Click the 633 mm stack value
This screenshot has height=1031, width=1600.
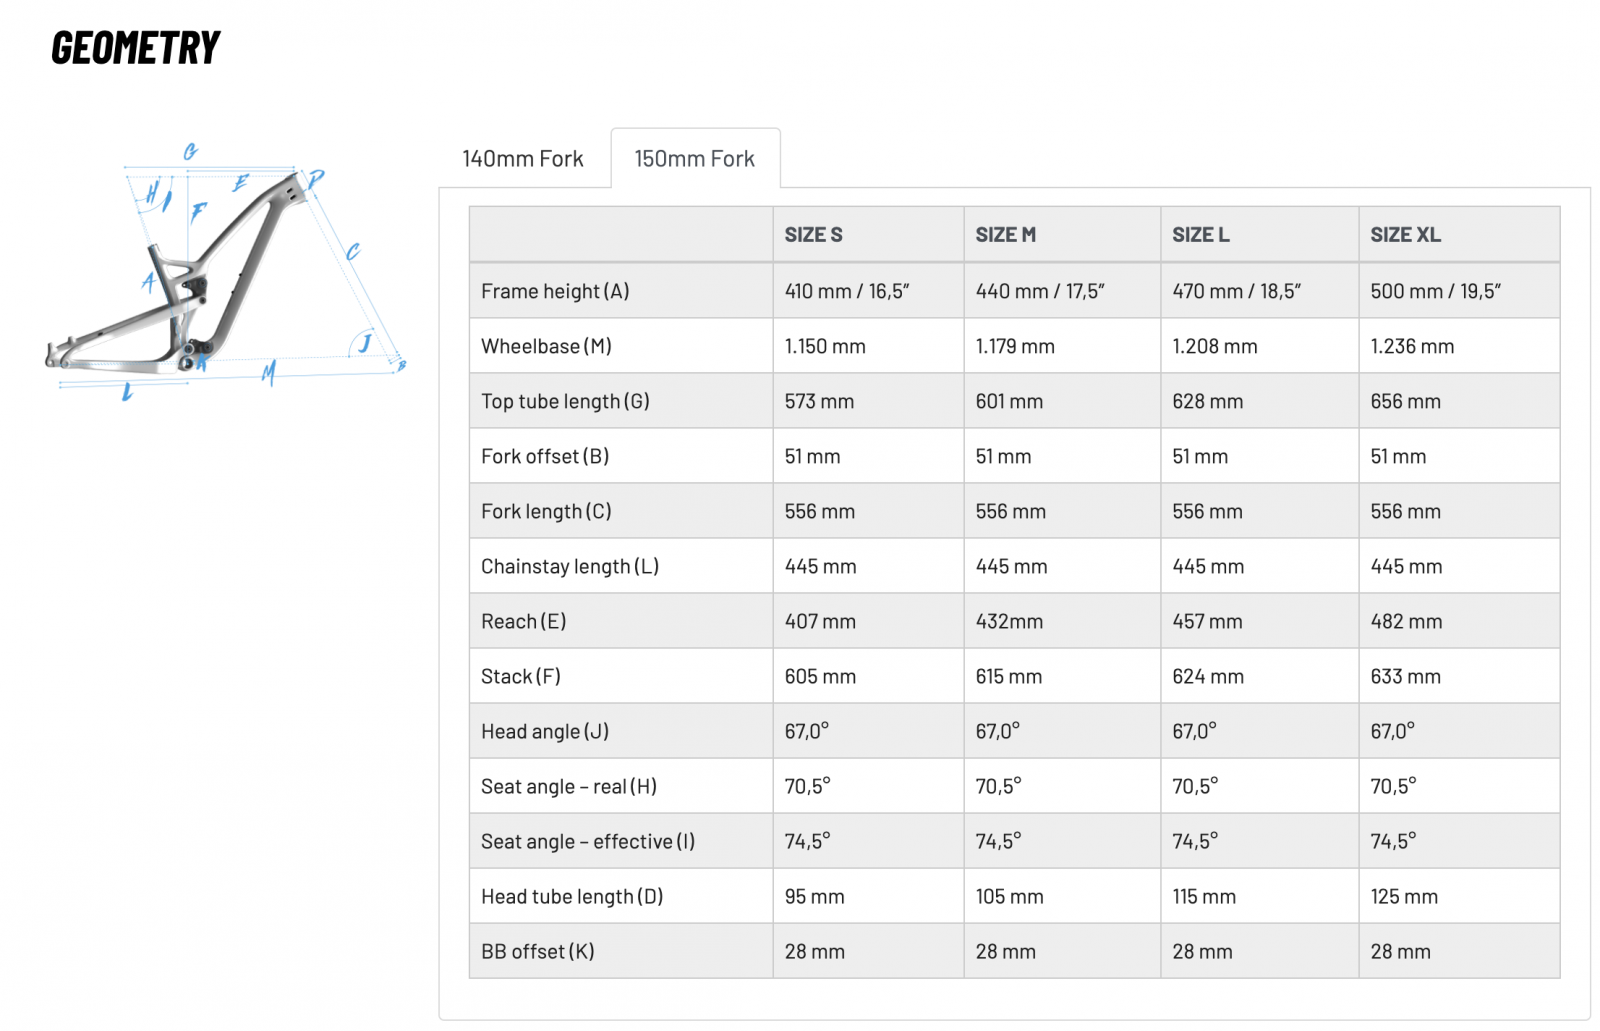[x=1405, y=676]
